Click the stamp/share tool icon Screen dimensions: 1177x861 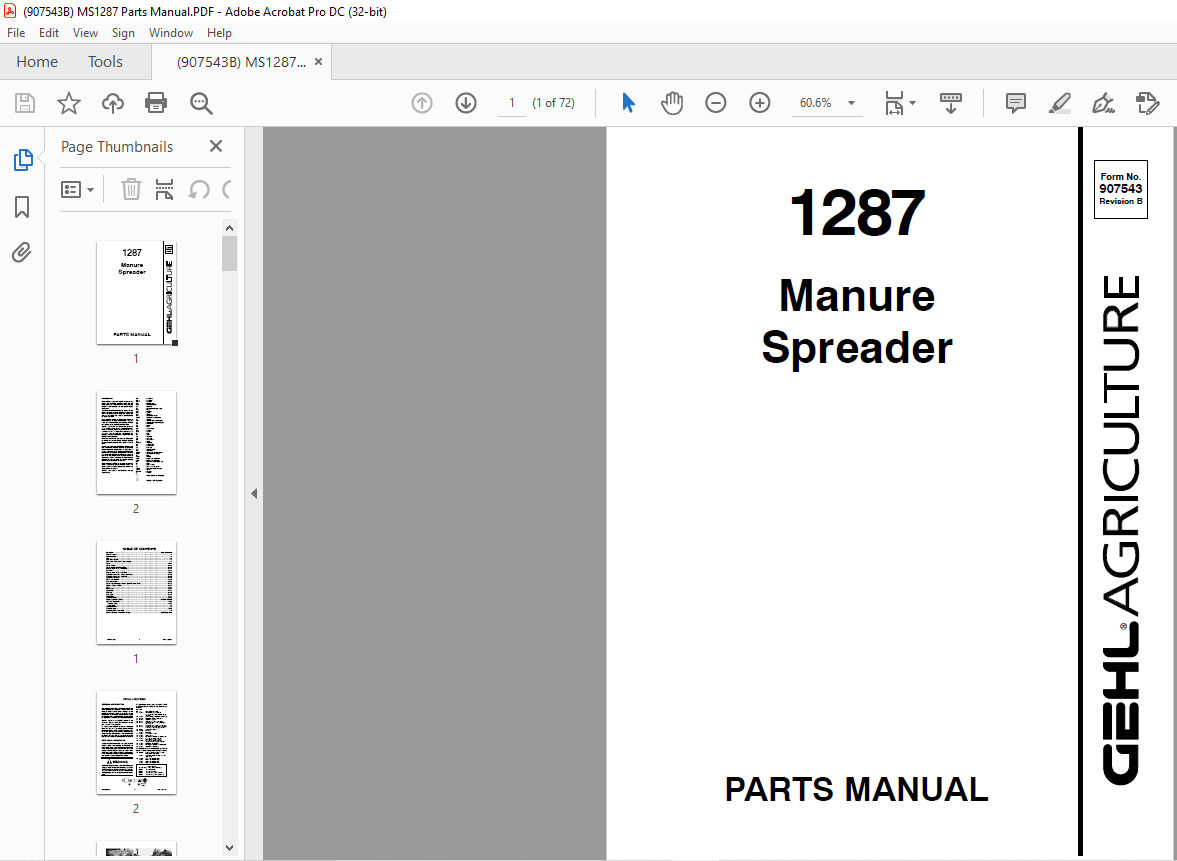click(1148, 103)
